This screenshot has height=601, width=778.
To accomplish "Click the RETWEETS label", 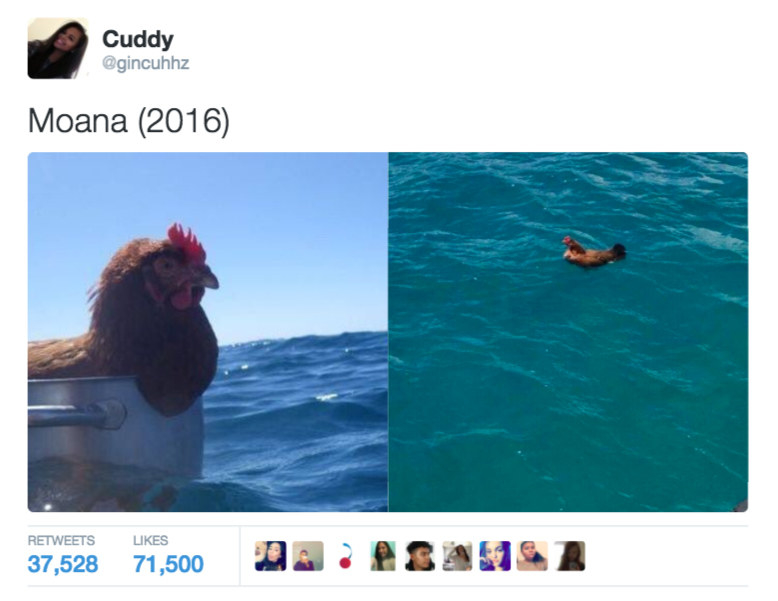I will point(61,540).
